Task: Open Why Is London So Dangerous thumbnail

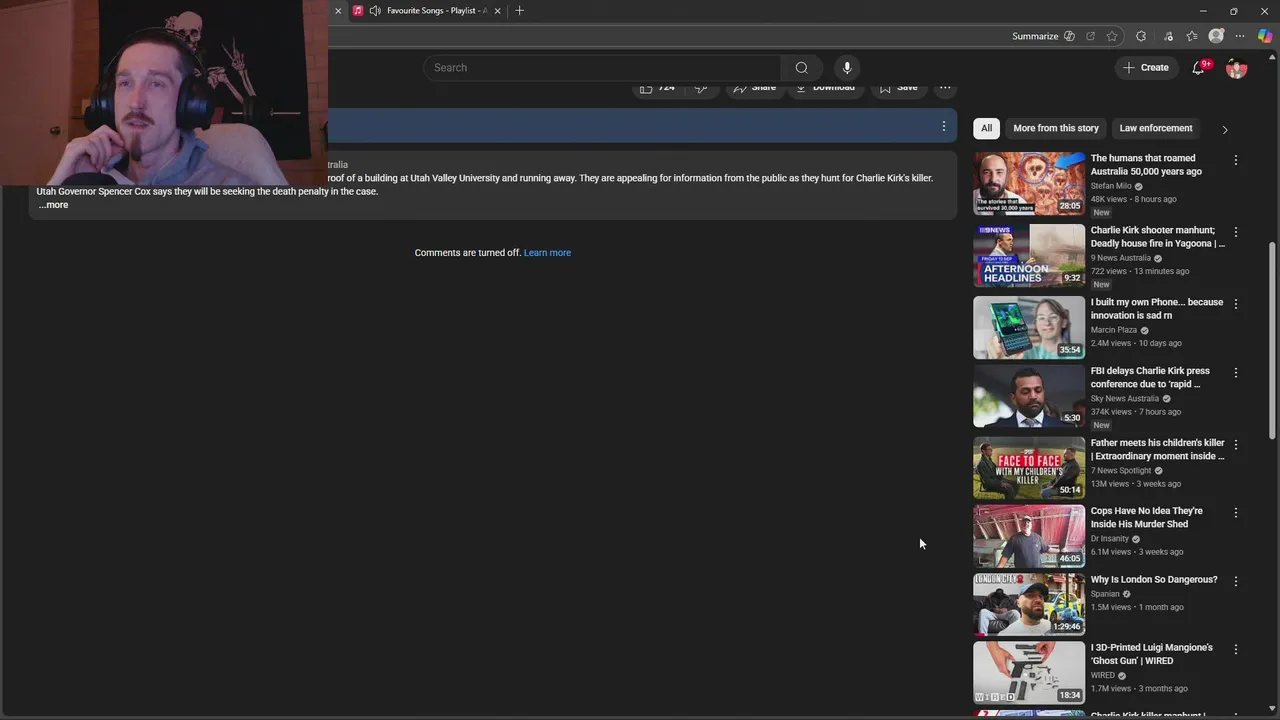Action: [x=1029, y=604]
